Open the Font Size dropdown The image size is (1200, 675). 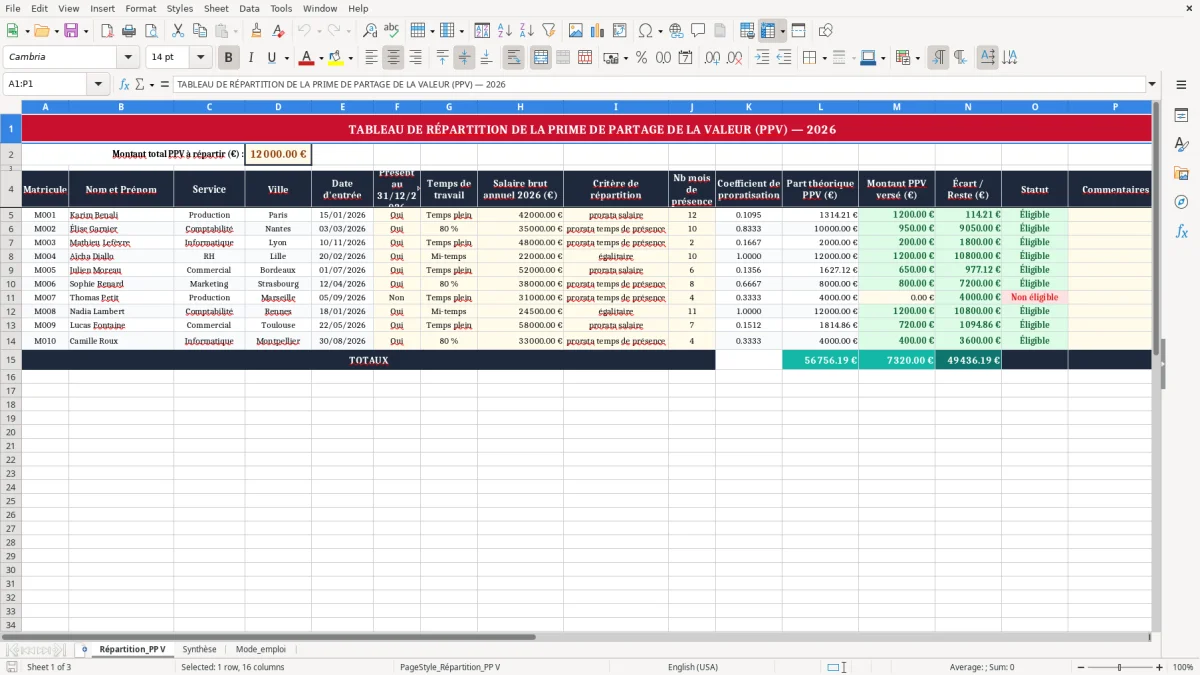(x=201, y=58)
